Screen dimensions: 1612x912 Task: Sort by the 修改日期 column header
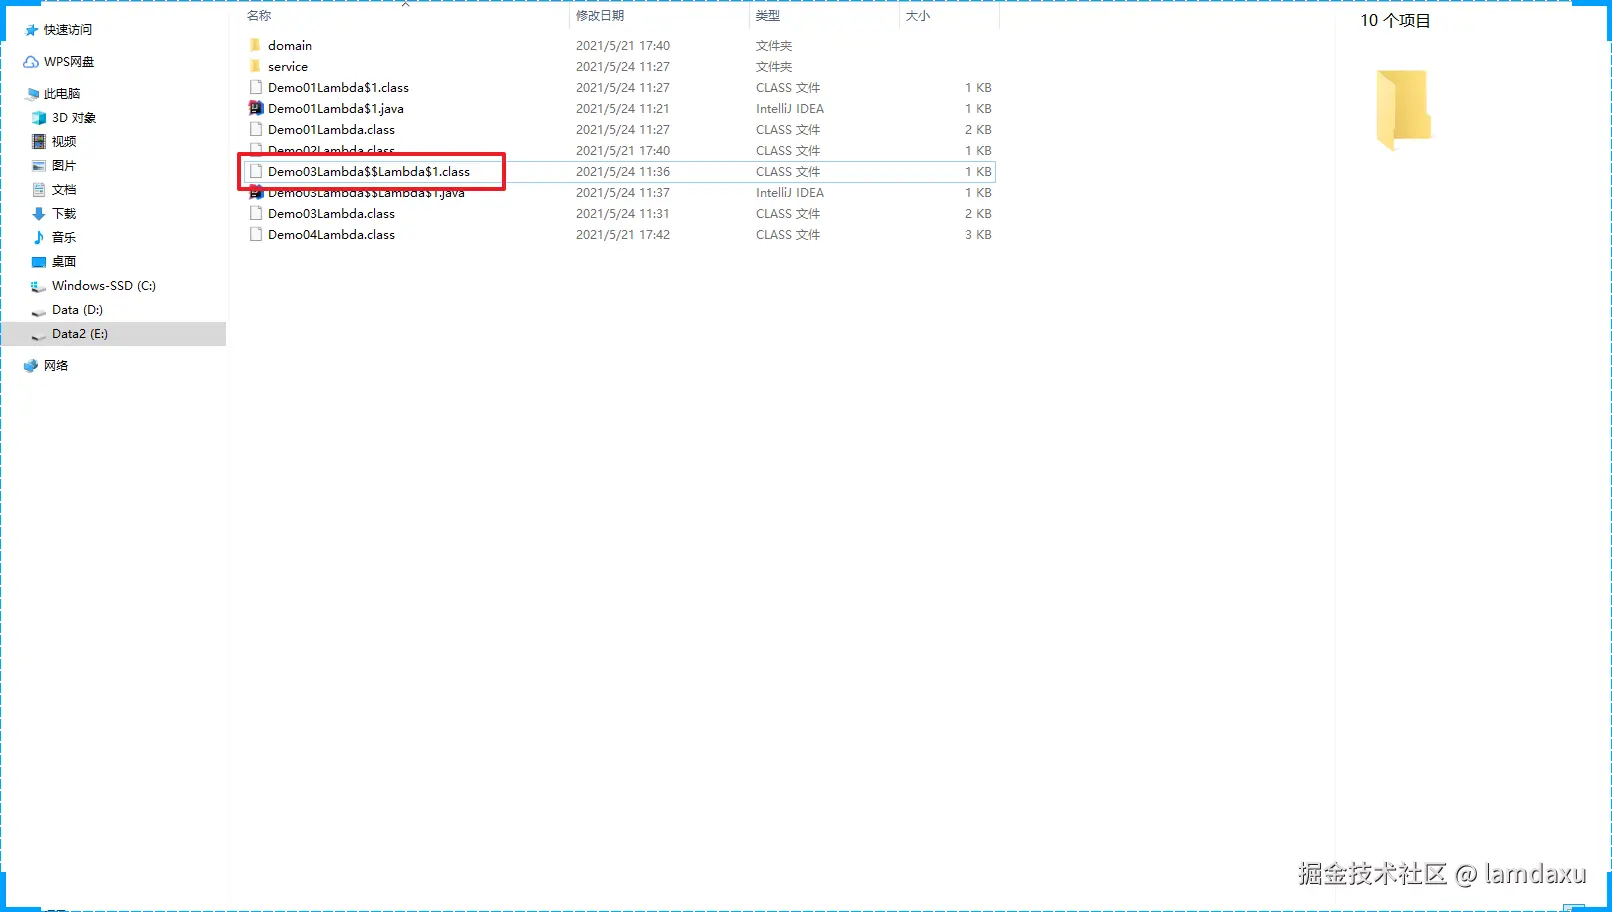point(600,16)
